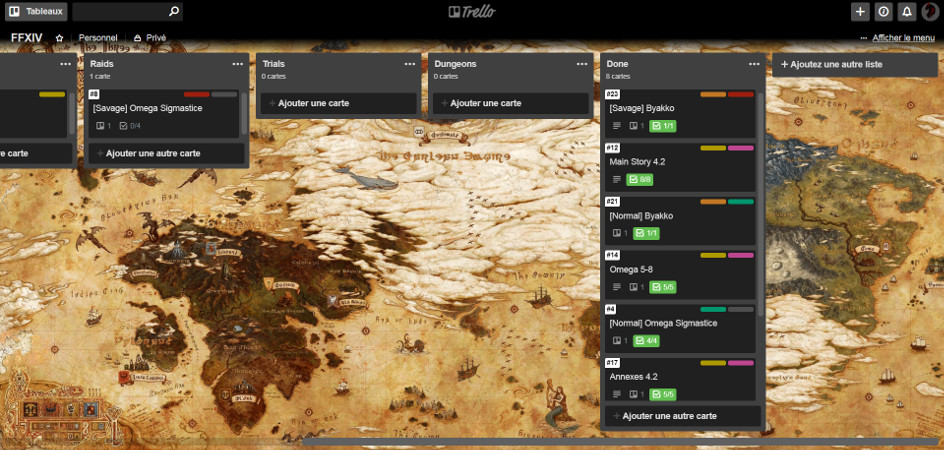The width and height of the screenshot is (944, 450).
Task: Click the Dungeons list title
Action: [455, 64]
